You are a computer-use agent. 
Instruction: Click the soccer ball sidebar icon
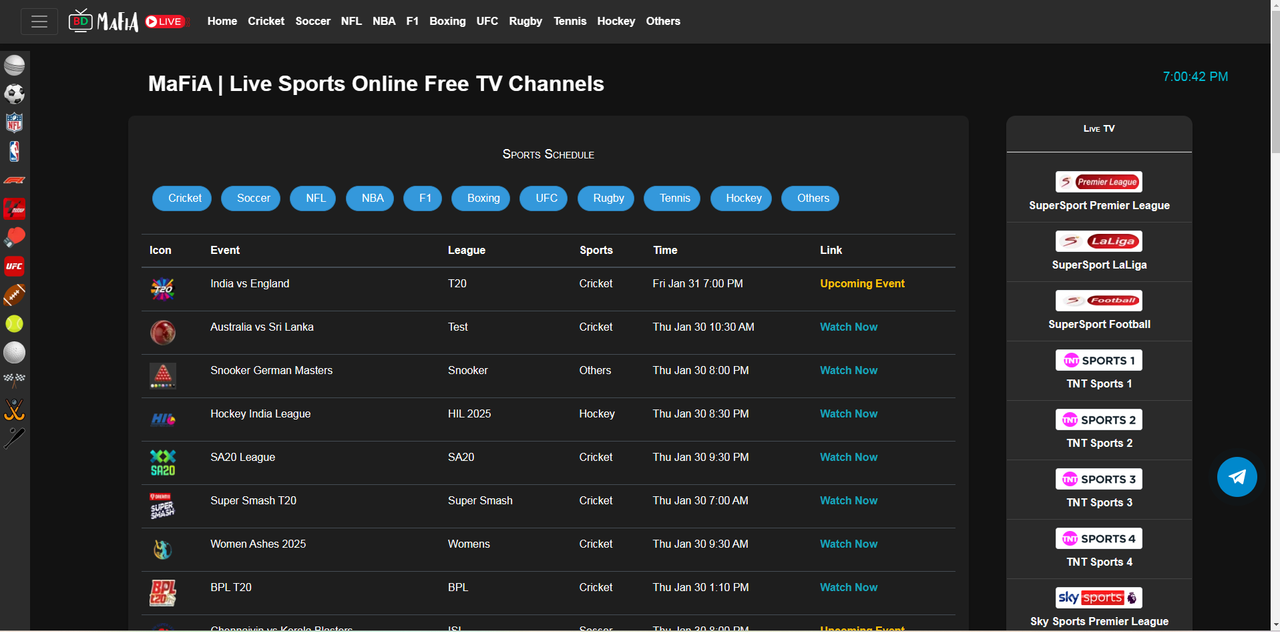point(14,94)
